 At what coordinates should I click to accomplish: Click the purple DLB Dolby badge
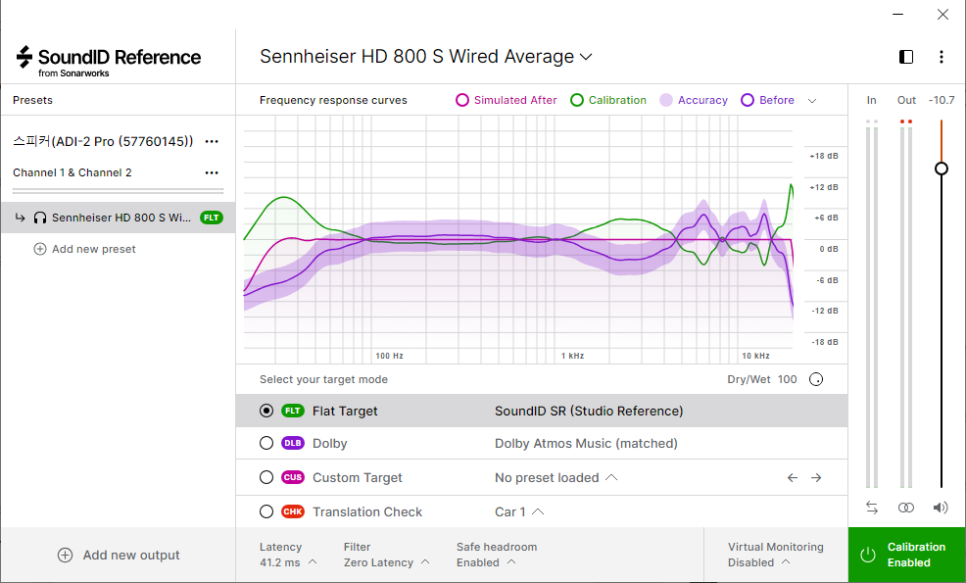tap(293, 443)
